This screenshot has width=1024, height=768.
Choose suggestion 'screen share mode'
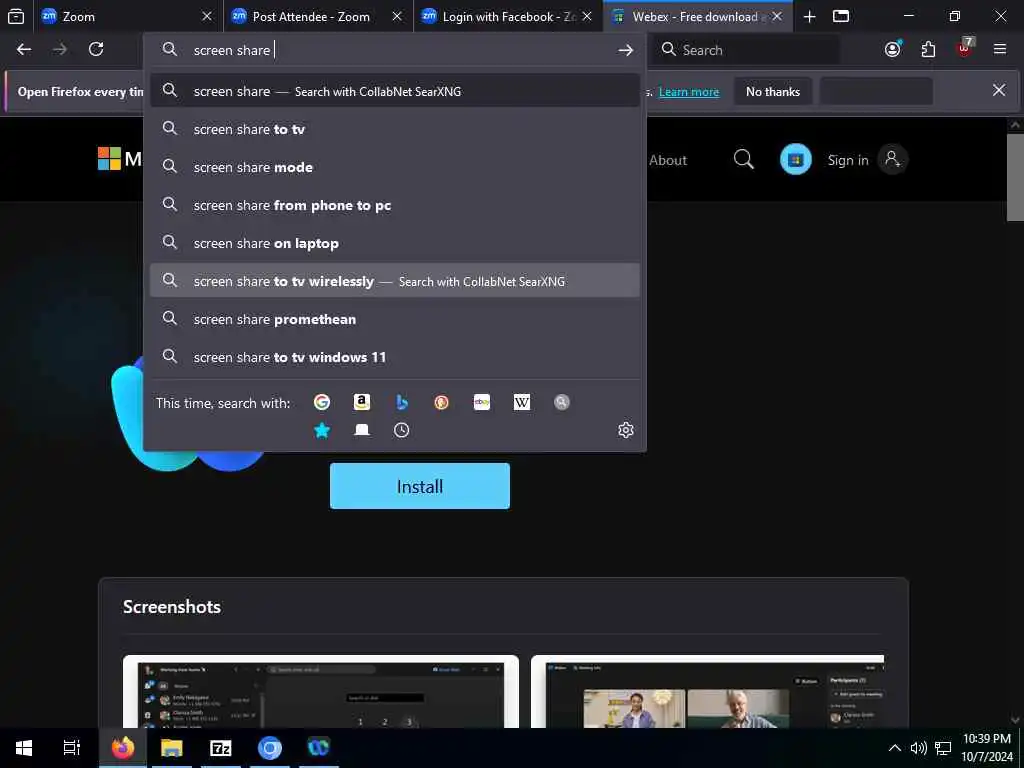[394, 167]
